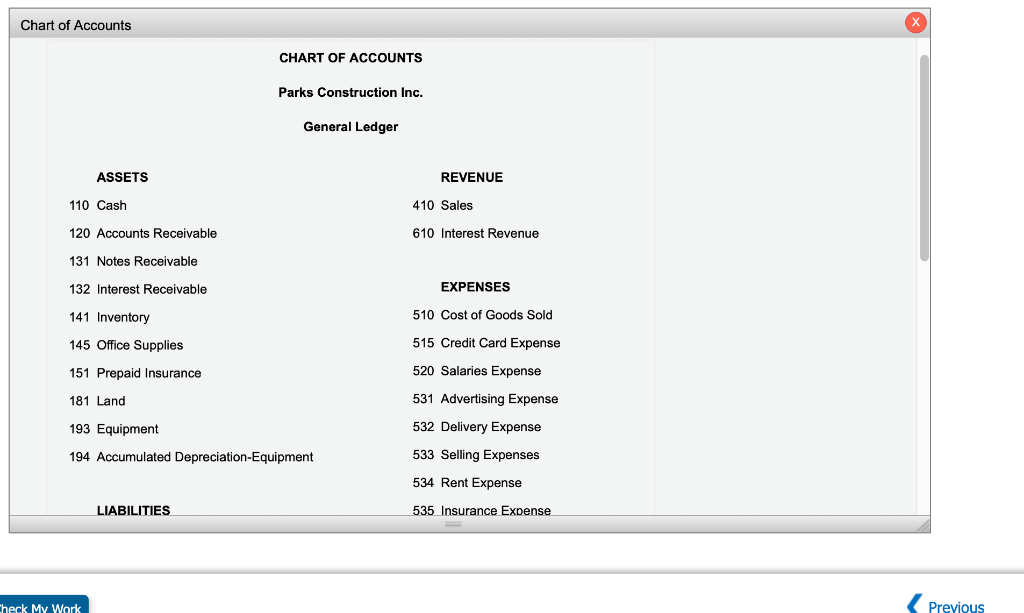Click the red X close icon
This screenshot has width=1024, height=613.
pyautogui.click(x=915, y=22)
